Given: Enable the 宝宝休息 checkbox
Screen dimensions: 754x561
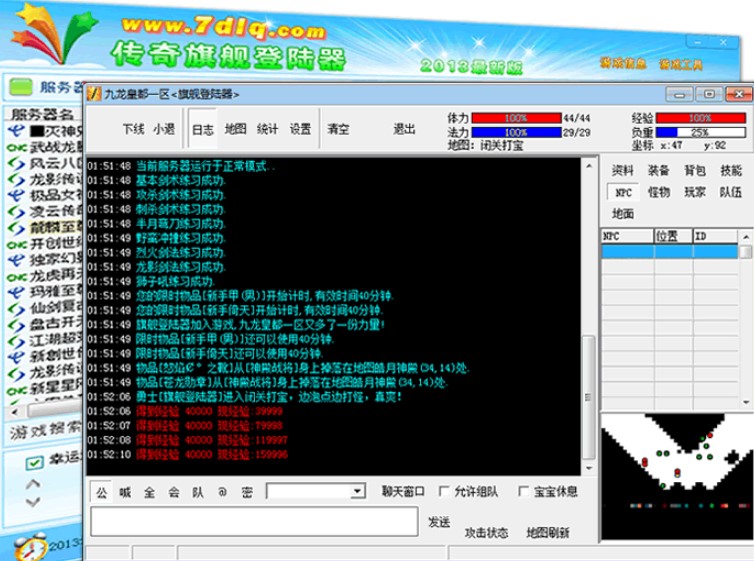Looking at the screenshot, I should pyautogui.click(x=523, y=491).
